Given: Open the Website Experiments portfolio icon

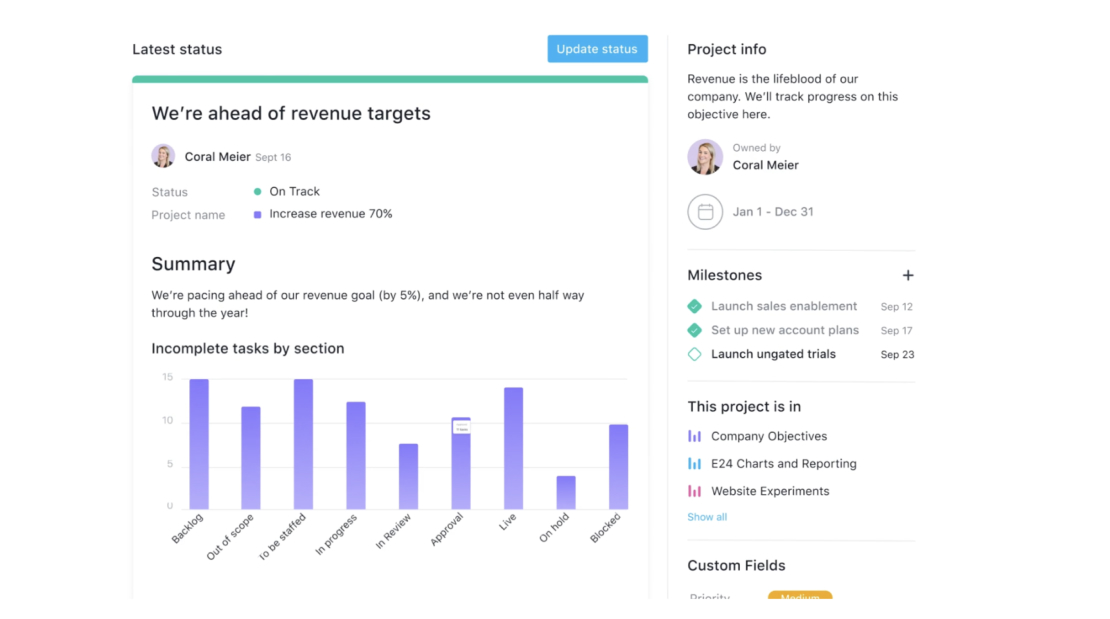Looking at the screenshot, I should (x=694, y=491).
